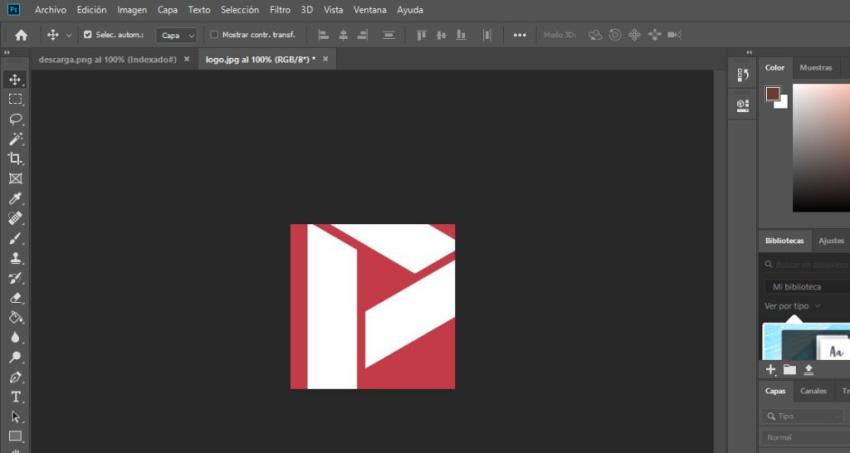
Task: Select the Path Selection tool
Action: pyautogui.click(x=15, y=417)
